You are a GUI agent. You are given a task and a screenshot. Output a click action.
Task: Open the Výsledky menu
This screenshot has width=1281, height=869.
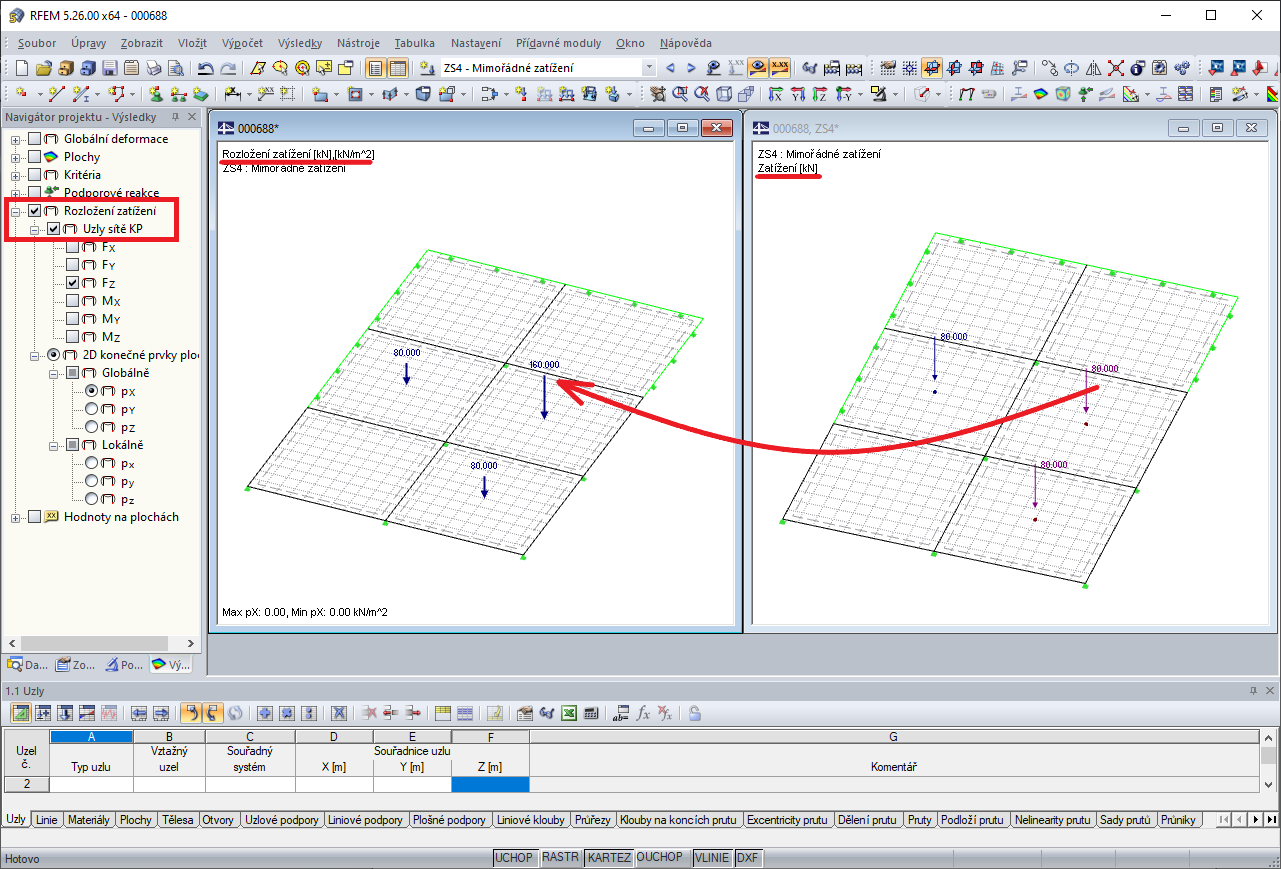(300, 43)
